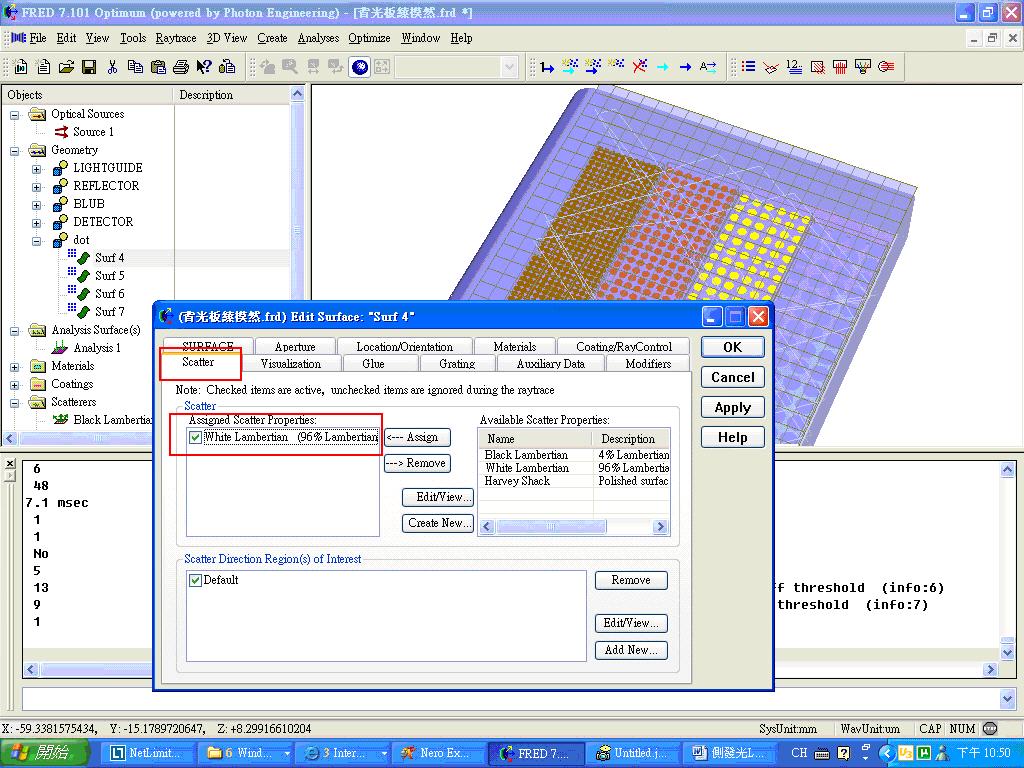
Task: Click the single ray trace '1' arrow icon
Action: click(x=547, y=67)
